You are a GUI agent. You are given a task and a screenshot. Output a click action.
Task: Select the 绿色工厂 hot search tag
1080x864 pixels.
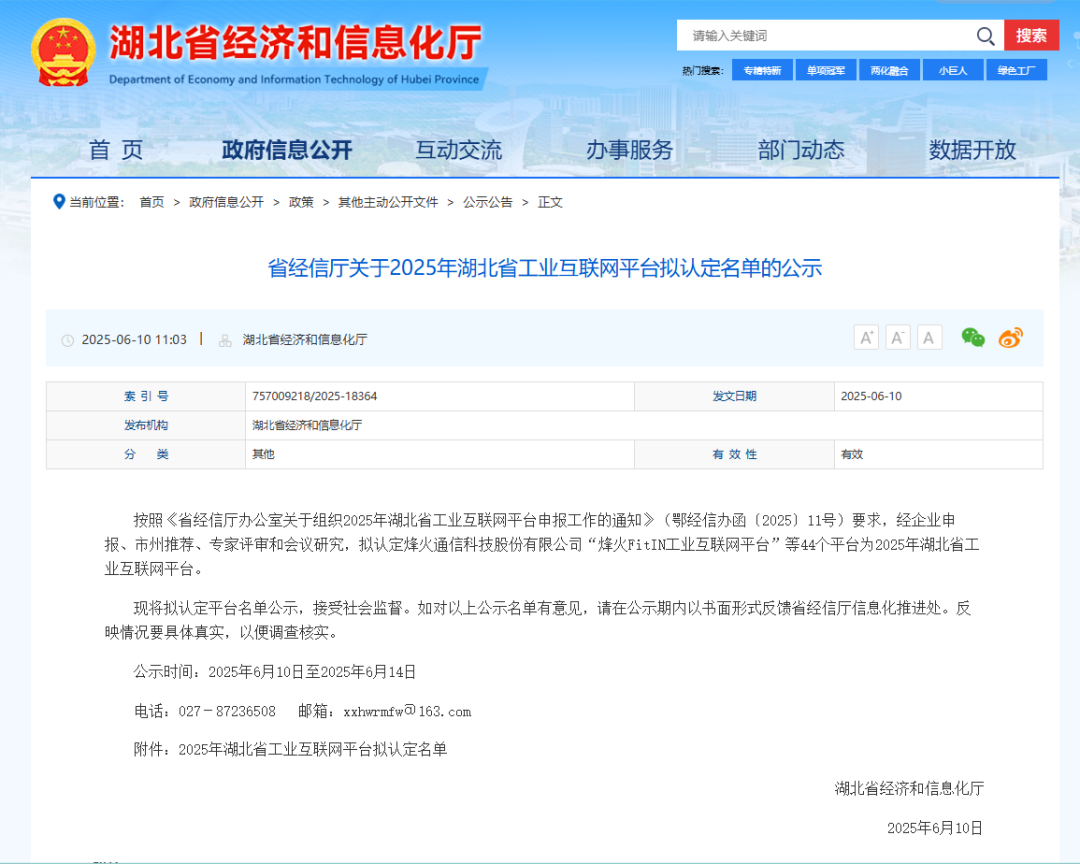tap(1018, 70)
